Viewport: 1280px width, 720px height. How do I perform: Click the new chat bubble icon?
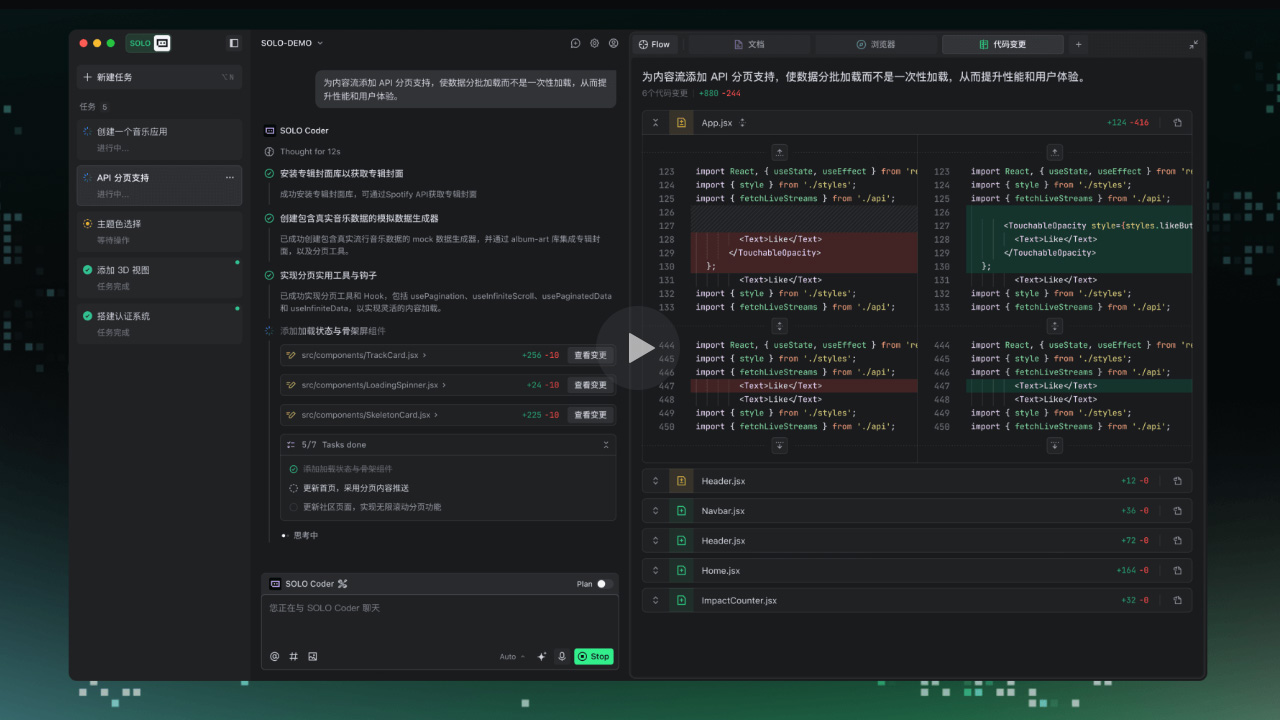coord(575,44)
